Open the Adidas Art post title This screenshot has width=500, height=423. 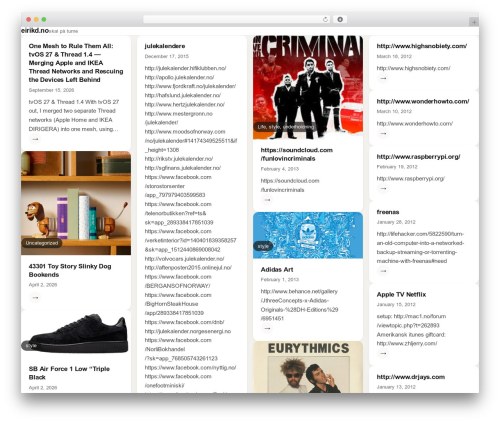[x=277, y=270]
